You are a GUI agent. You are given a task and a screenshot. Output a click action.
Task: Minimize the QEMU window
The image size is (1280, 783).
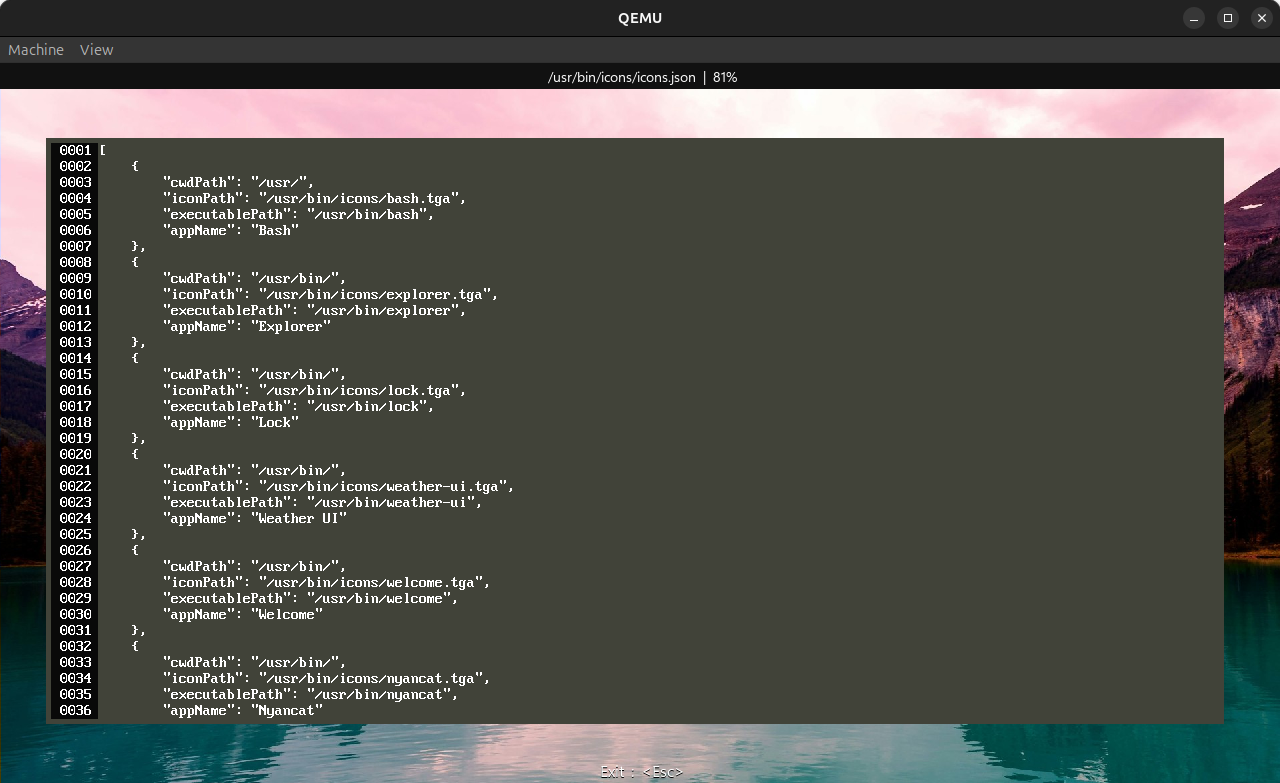pyautogui.click(x=1194, y=18)
